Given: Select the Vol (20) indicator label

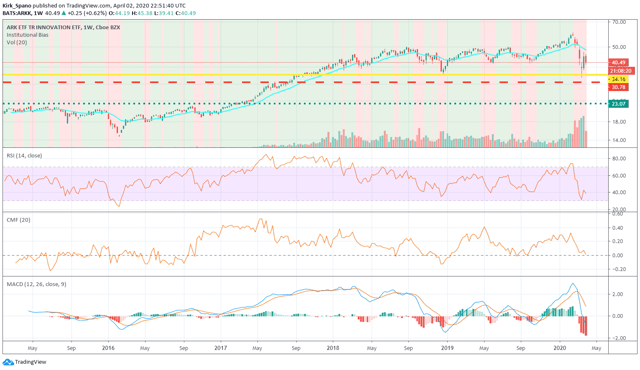Looking at the screenshot, I should pyautogui.click(x=17, y=42).
